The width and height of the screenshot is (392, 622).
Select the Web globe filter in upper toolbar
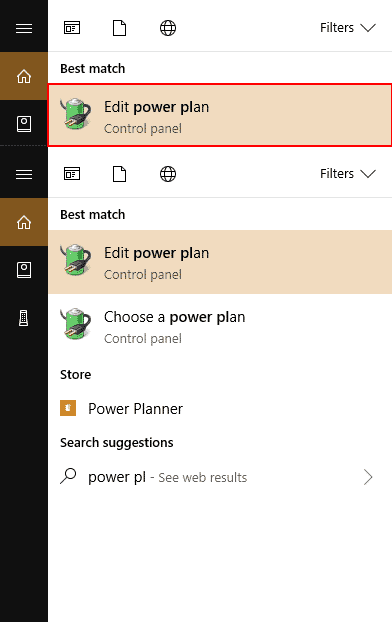click(168, 28)
